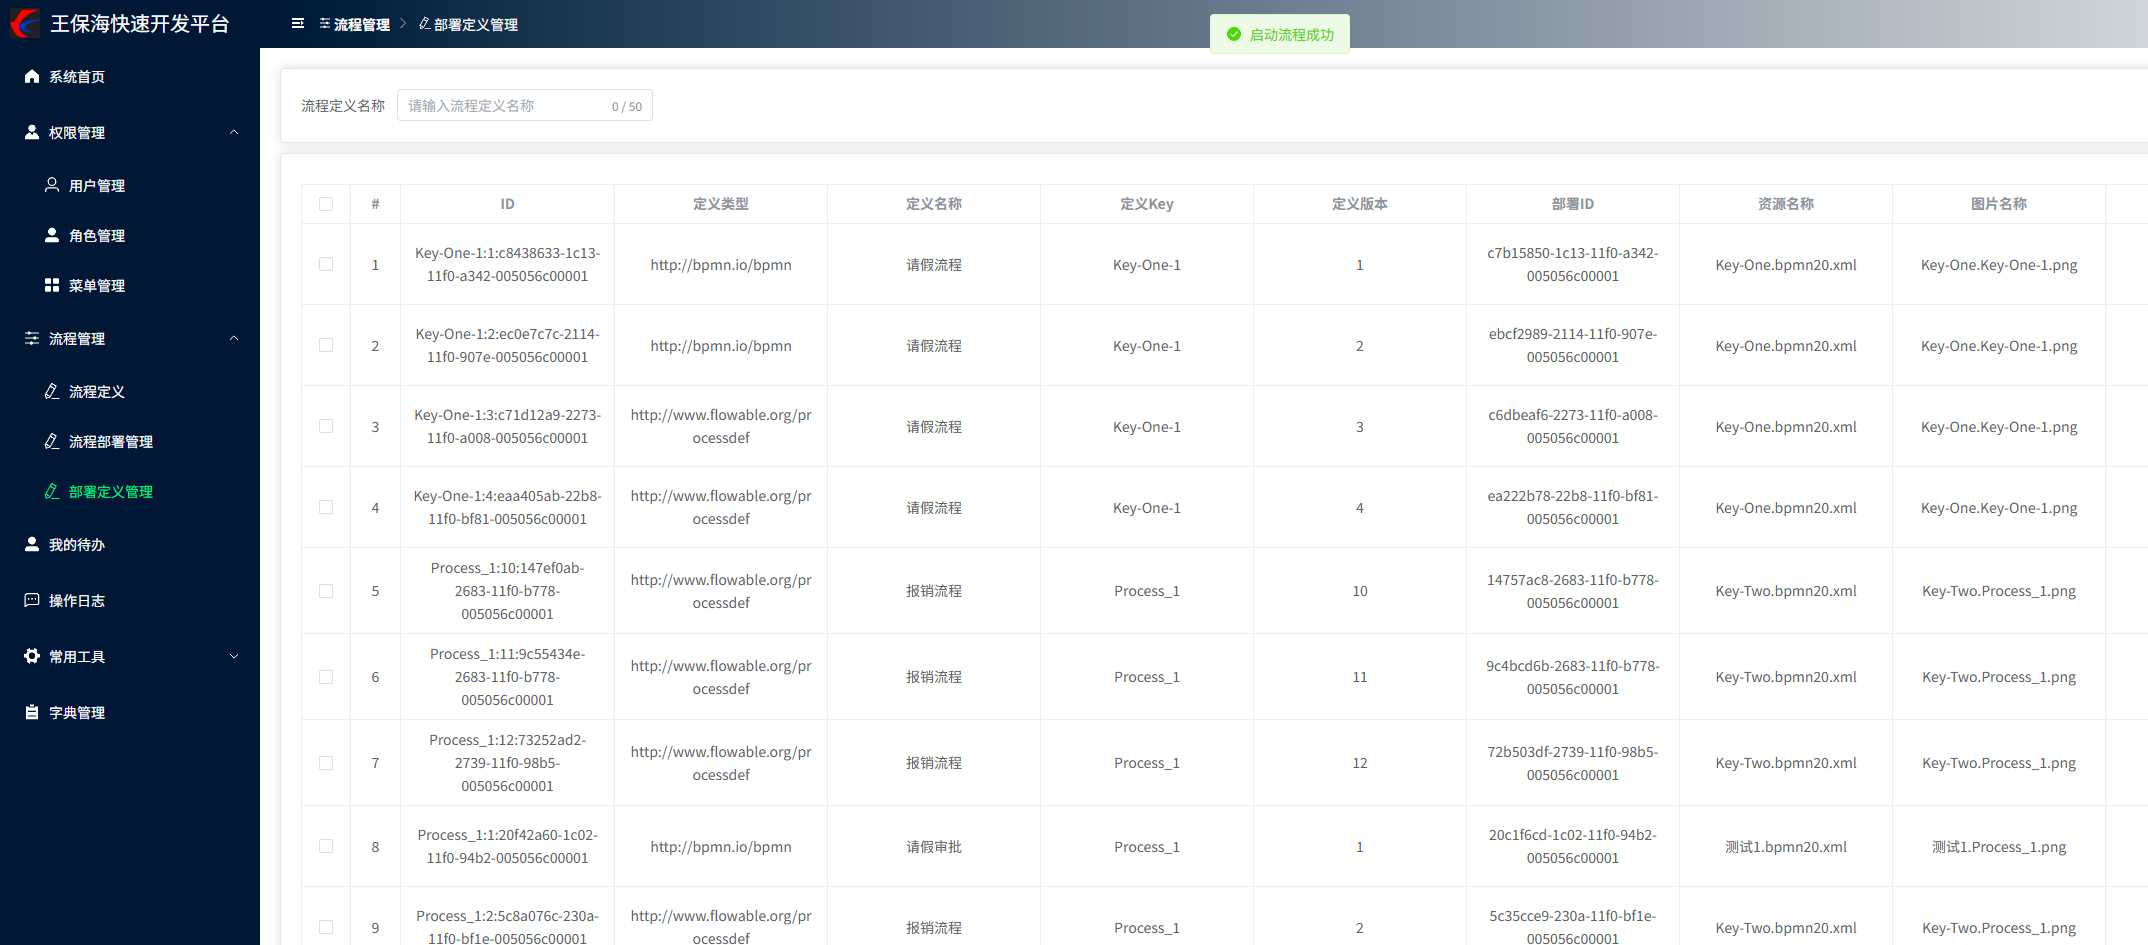Viewport: 2148px width, 945px height.
Task: Check the select-all checkbox in table header
Action: pyautogui.click(x=326, y=204)
